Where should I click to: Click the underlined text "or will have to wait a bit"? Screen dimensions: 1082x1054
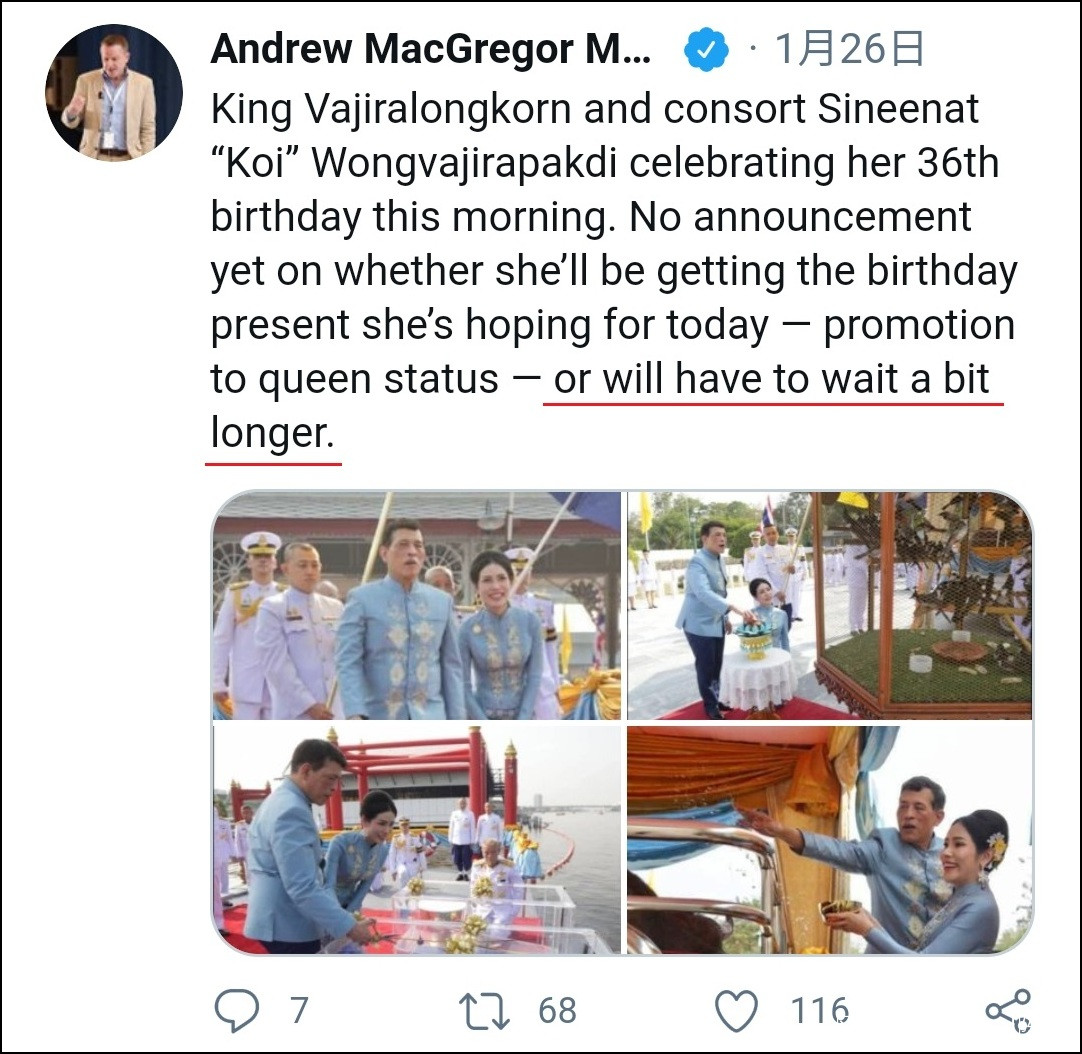click(x=771, y=379)
